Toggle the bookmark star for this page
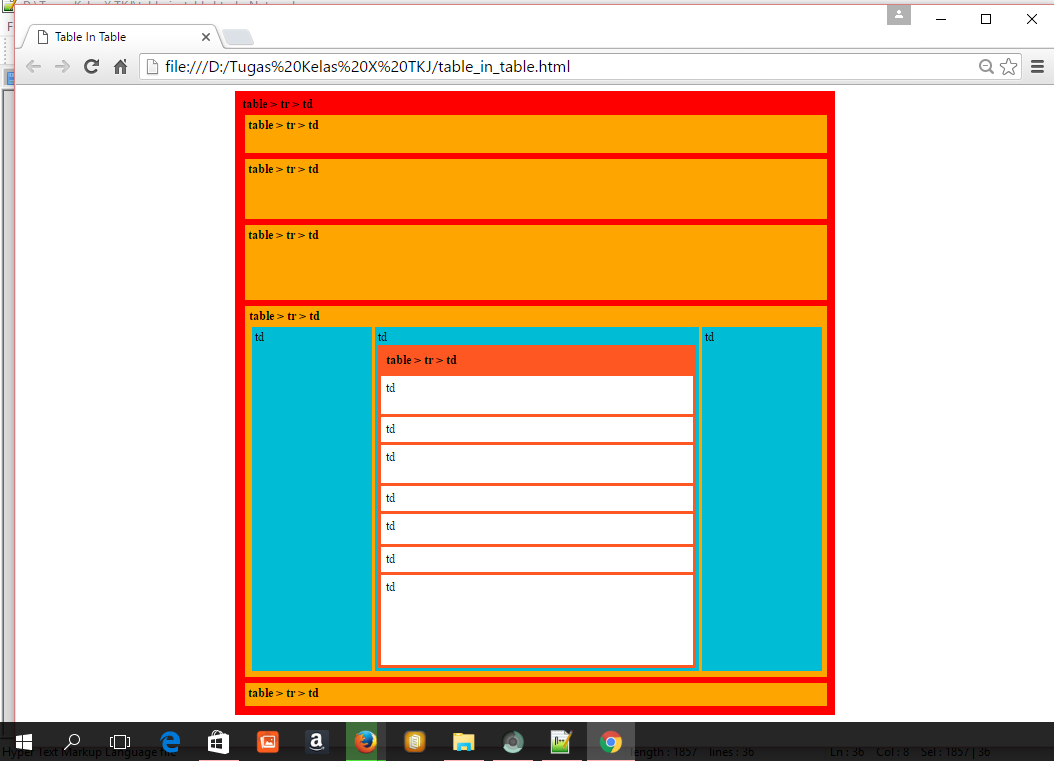 pyautogui.click(x=1010, y=66)
